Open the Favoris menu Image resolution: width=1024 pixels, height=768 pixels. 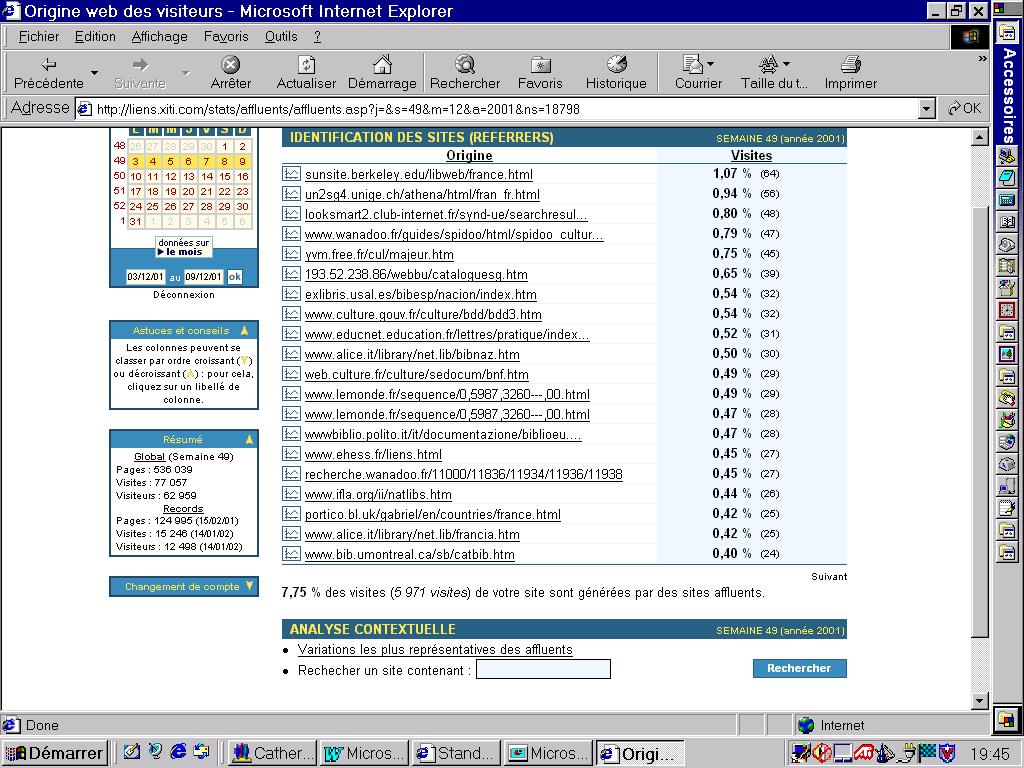coord(226,37)
